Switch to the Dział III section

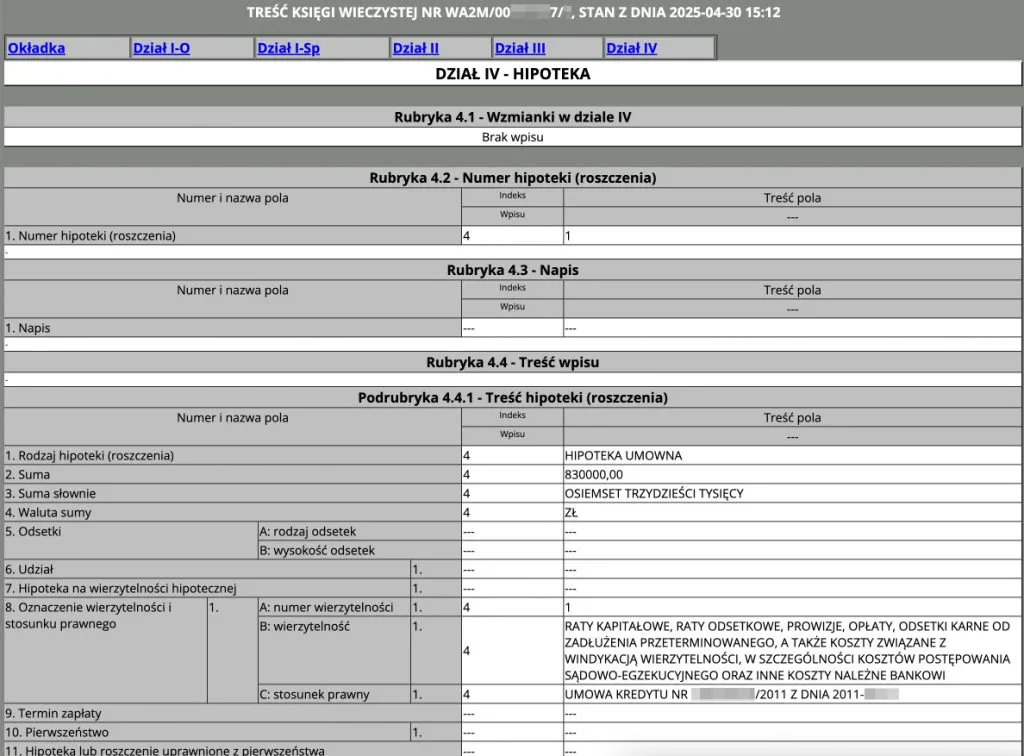click(x=519, y=47)
